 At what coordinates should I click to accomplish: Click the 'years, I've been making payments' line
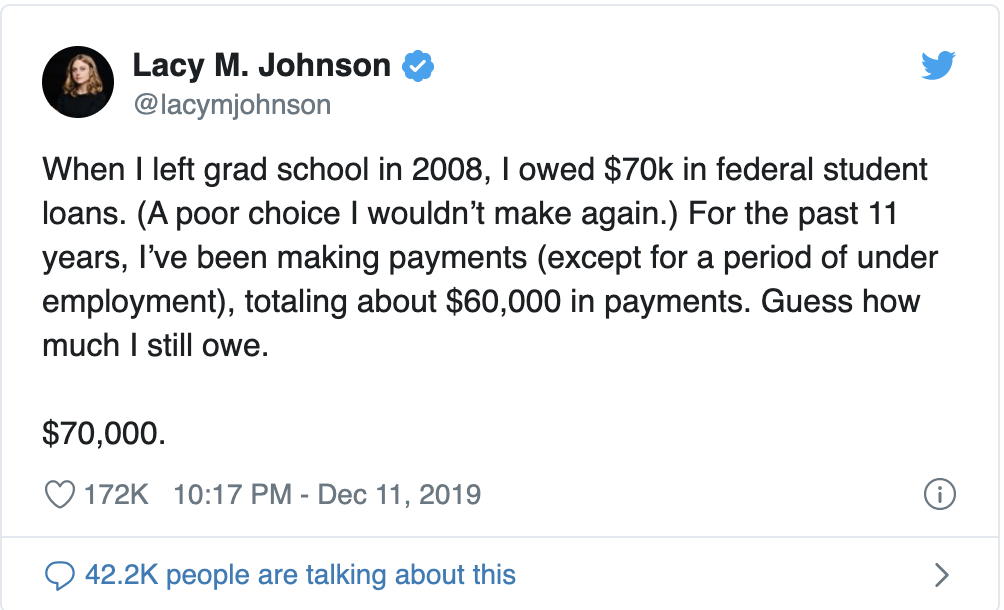[284, 258]
